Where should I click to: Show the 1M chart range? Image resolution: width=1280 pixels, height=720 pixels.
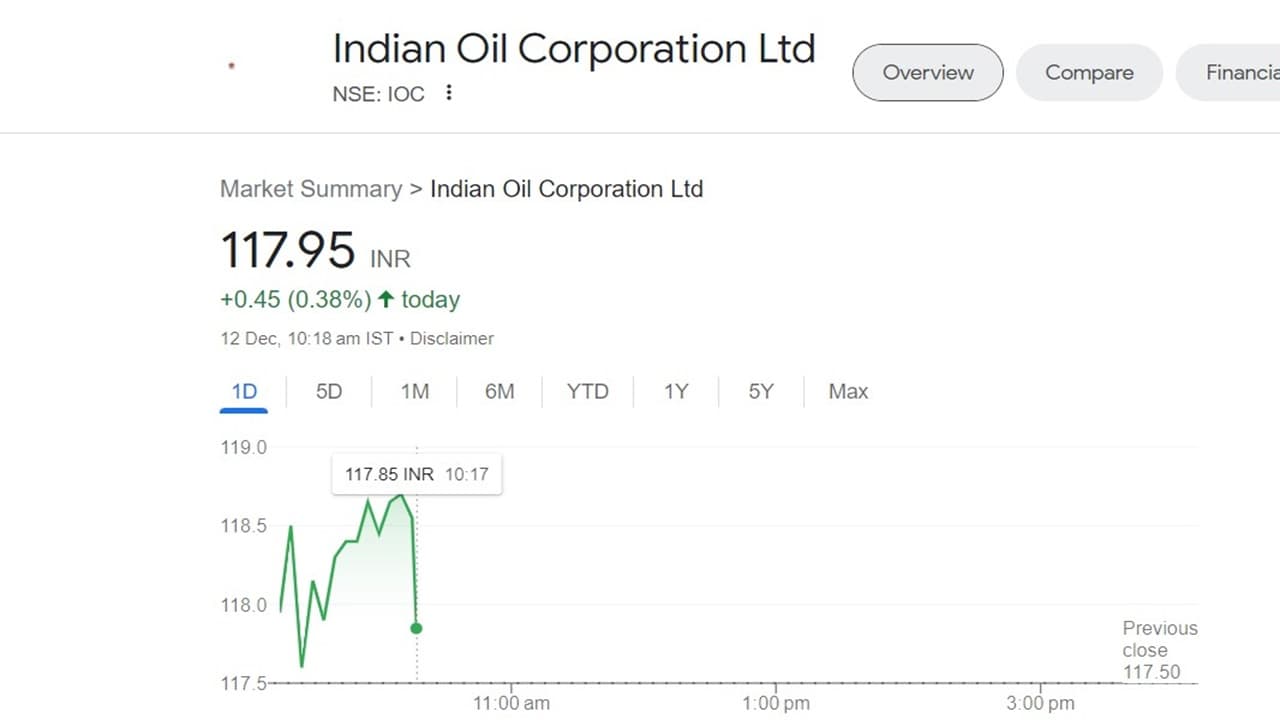click(x=415, y=391)
